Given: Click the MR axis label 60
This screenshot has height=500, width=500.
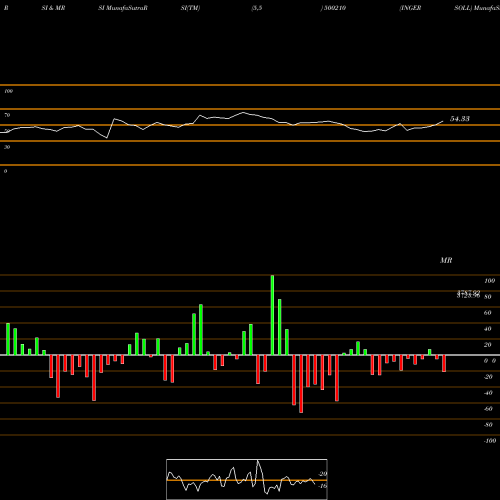Looking at the screenshot, I should point(488,313).
